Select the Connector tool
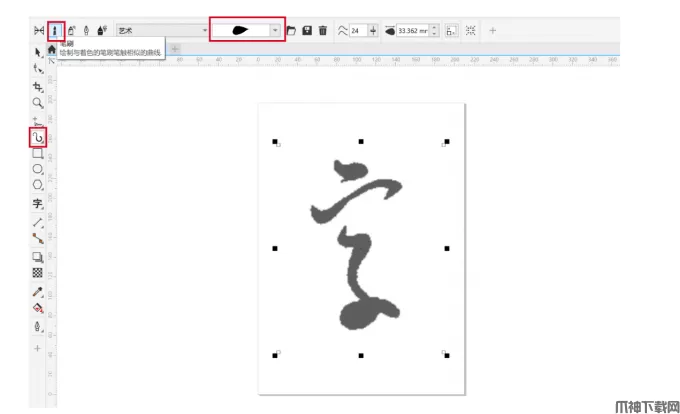The image size is (680, 414). coord(38,238)
